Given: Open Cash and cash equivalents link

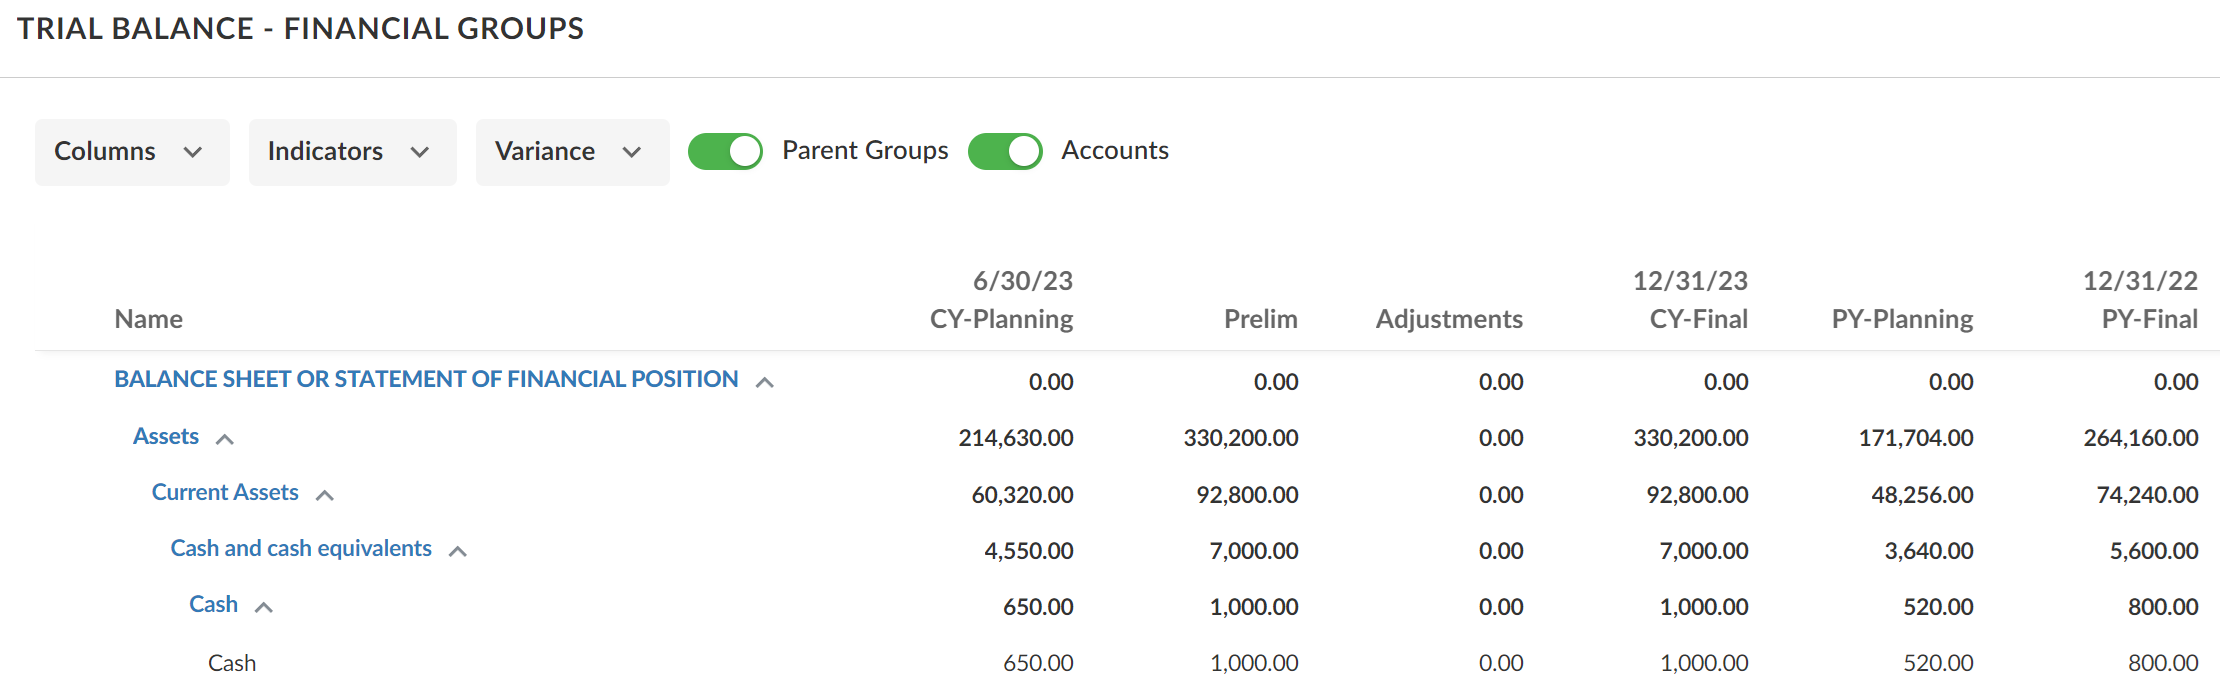Looking at the screenshot, I should (x=301, y=548).
